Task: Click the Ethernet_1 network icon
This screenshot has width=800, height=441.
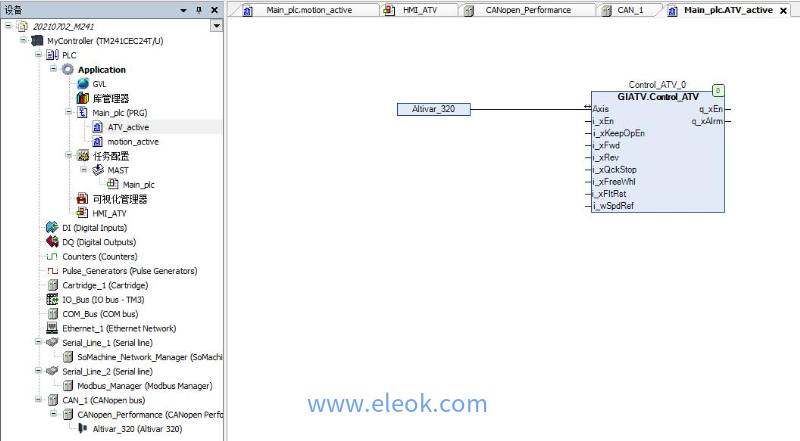Action: (x=52, y=328)
